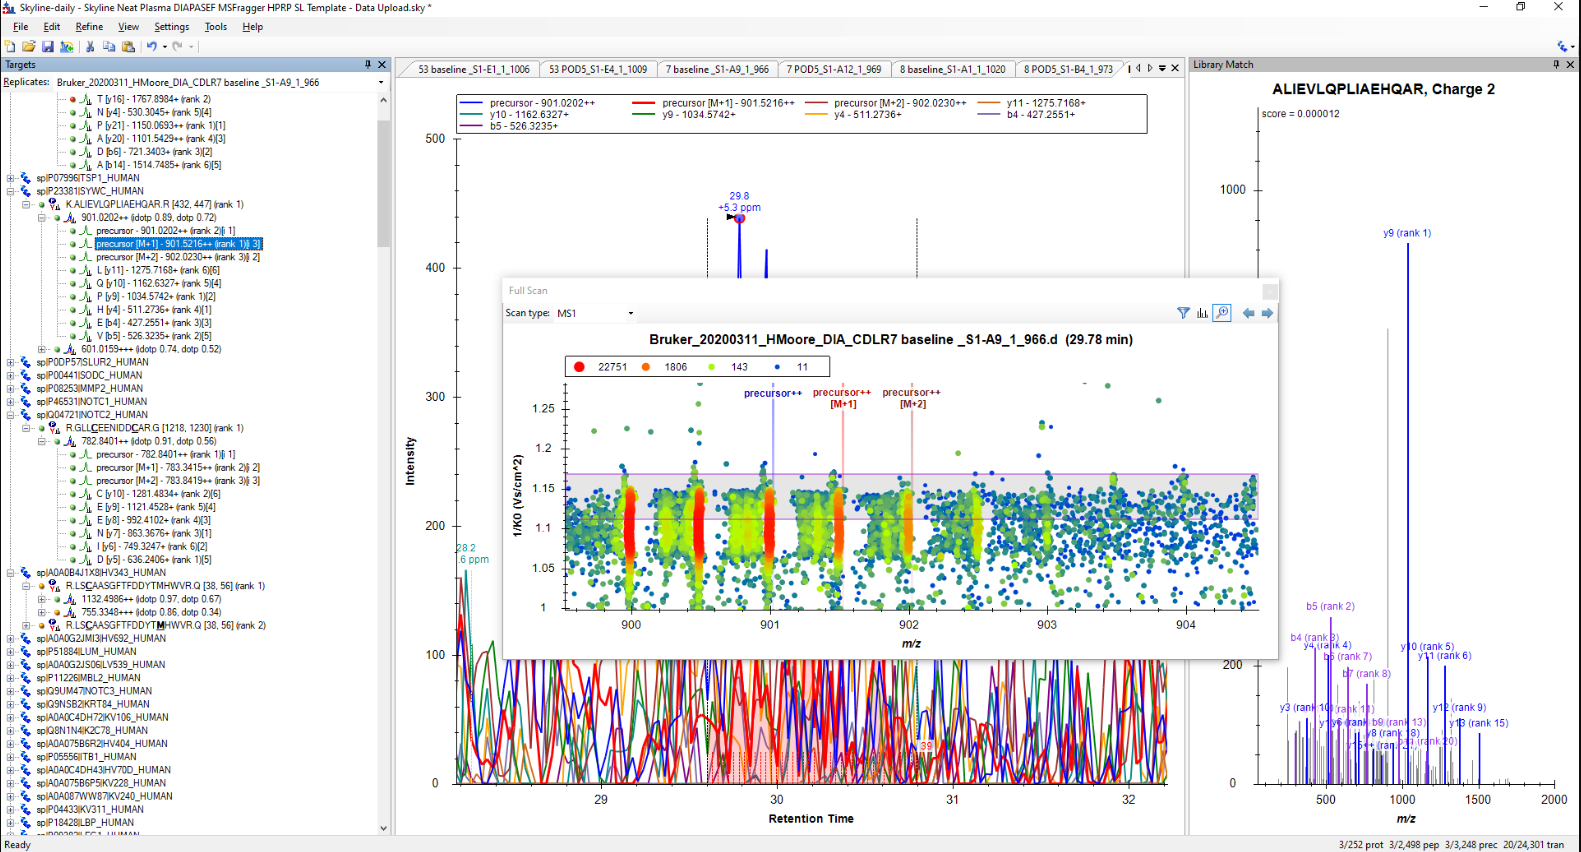Screen dimensions: 1581x852
Task: Go to next scan with right arrow
Action: click(1267, 313)
